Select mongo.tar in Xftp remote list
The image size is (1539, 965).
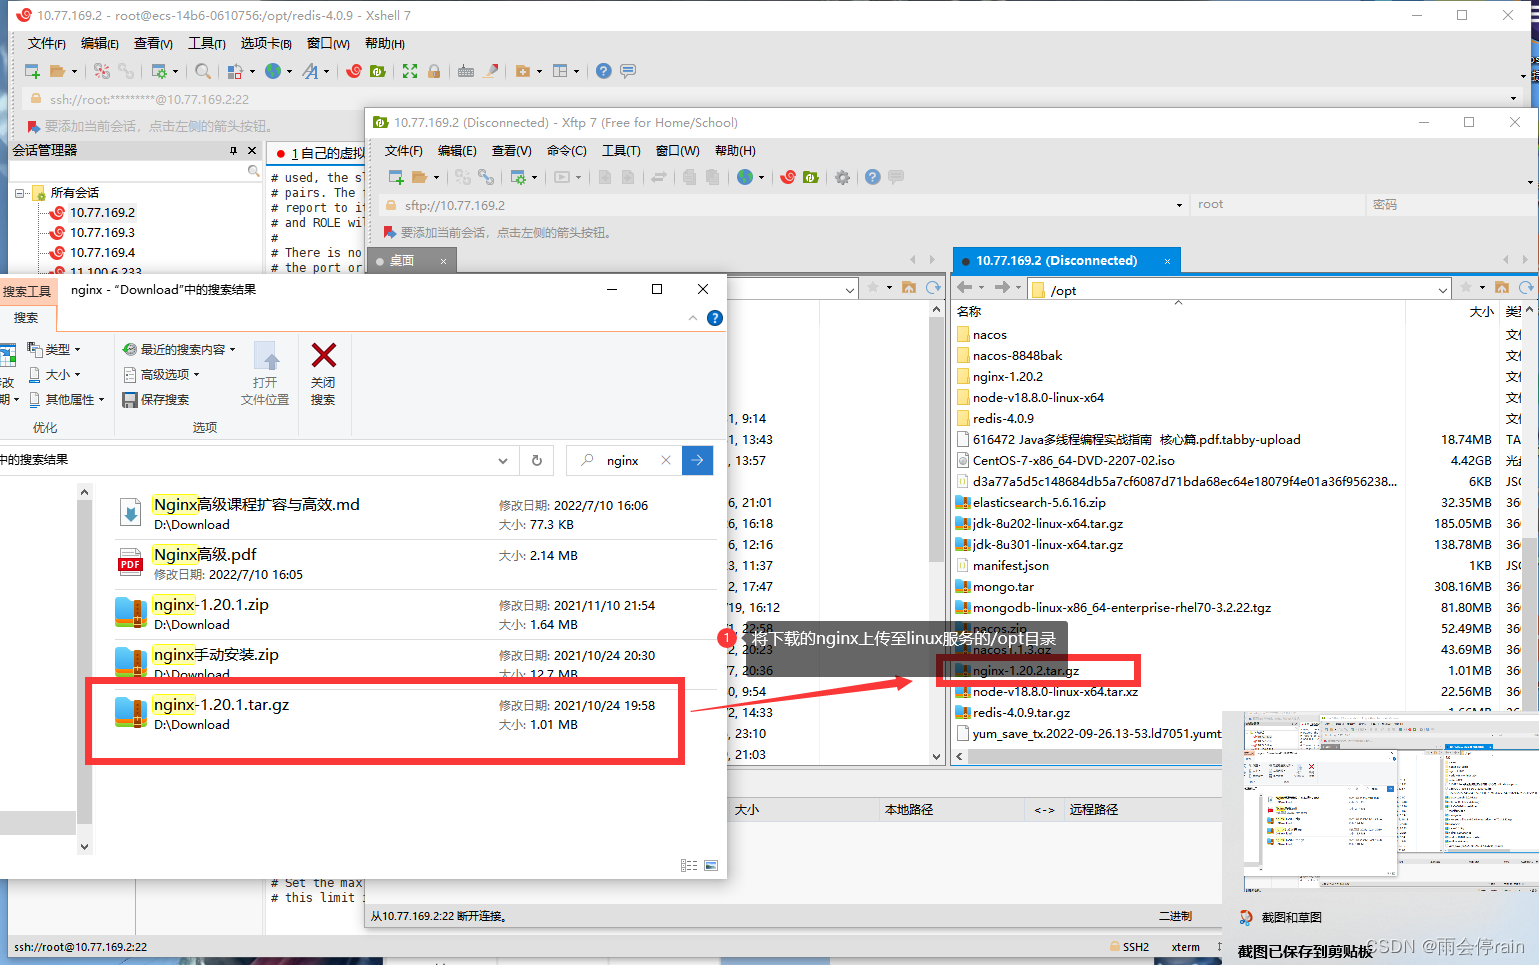point(1003,587)
